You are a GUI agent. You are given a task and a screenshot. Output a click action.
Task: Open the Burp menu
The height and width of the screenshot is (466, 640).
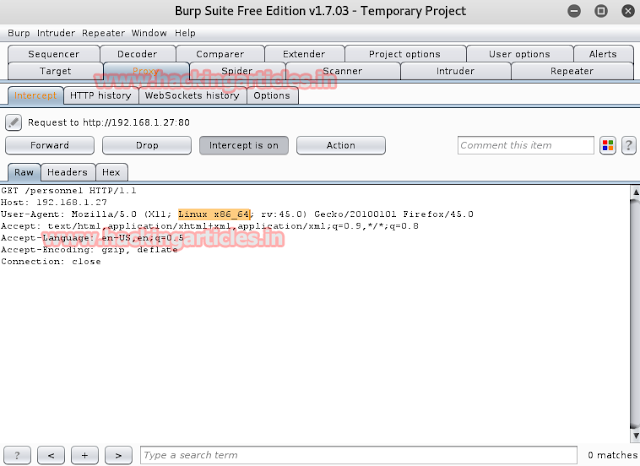pos(19,33)
